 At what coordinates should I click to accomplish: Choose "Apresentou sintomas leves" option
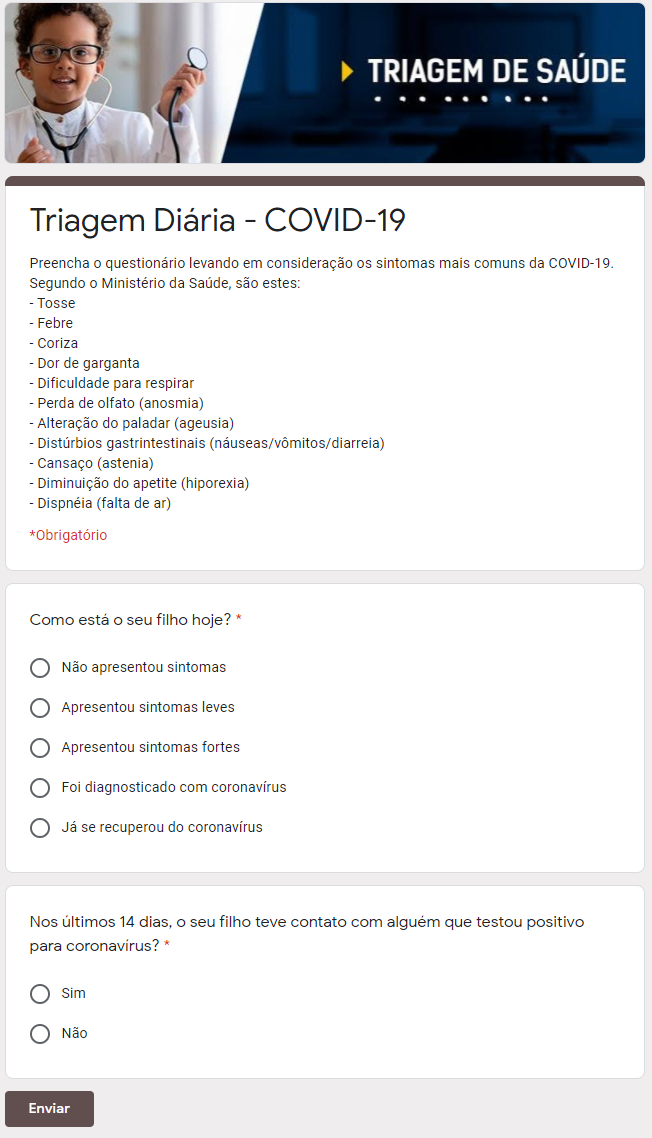(40, 708)
